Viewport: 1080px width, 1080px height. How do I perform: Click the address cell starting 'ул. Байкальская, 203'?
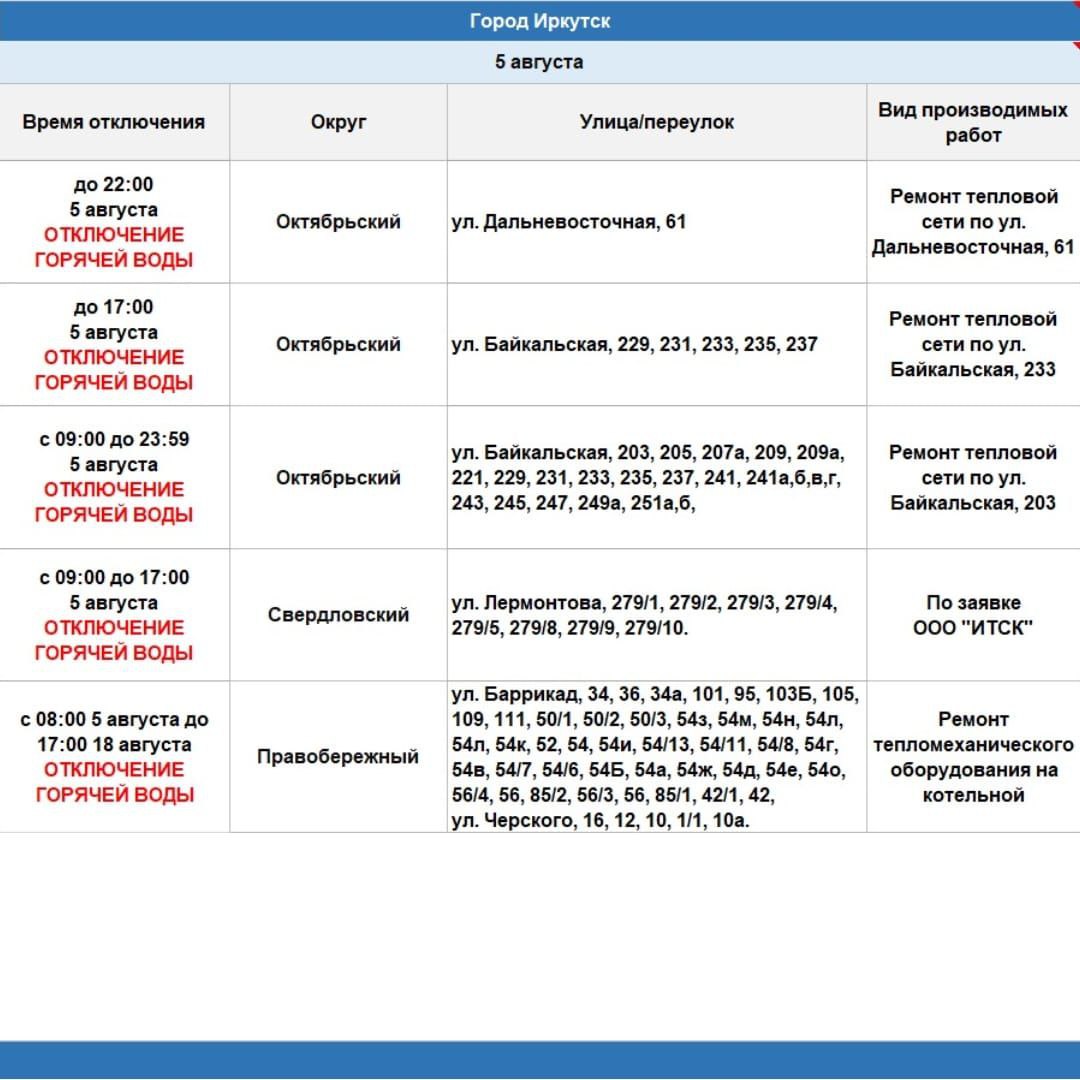tap(656, 478)
